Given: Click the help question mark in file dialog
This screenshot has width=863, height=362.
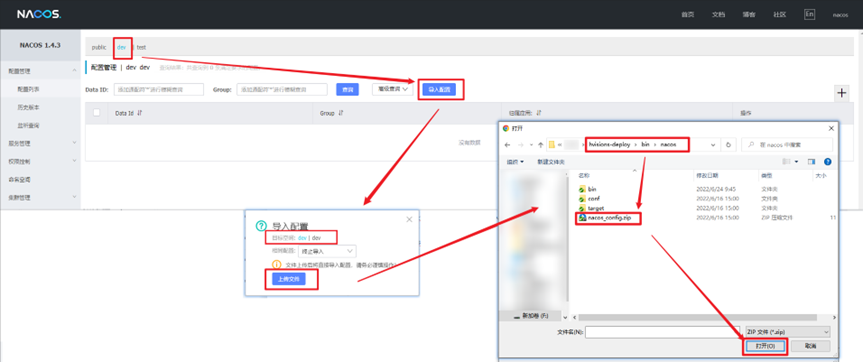Looking at the screenshot, I should pyautogui.click(x=827, y=162).
